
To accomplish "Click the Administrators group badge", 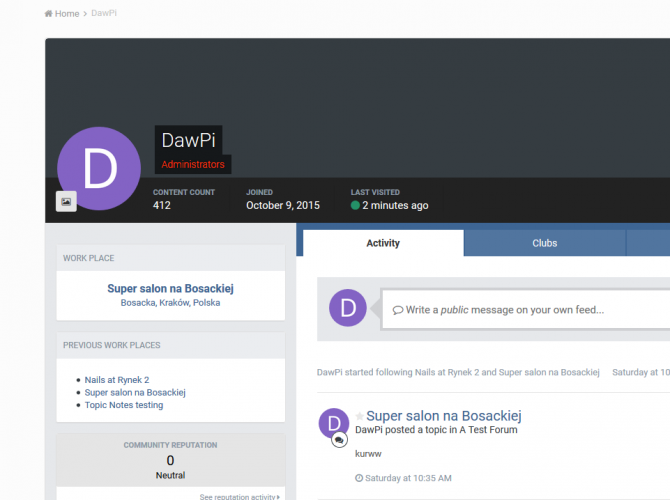I will click(x=193, y=164).
